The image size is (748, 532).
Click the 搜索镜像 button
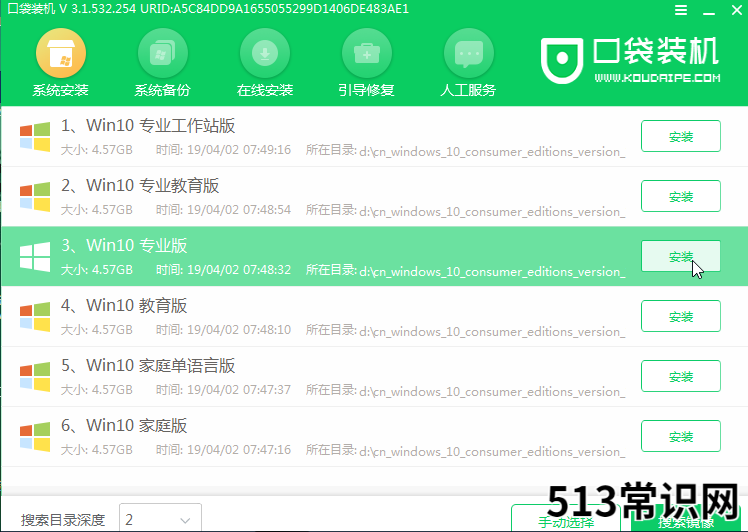[x=685, y=519]
